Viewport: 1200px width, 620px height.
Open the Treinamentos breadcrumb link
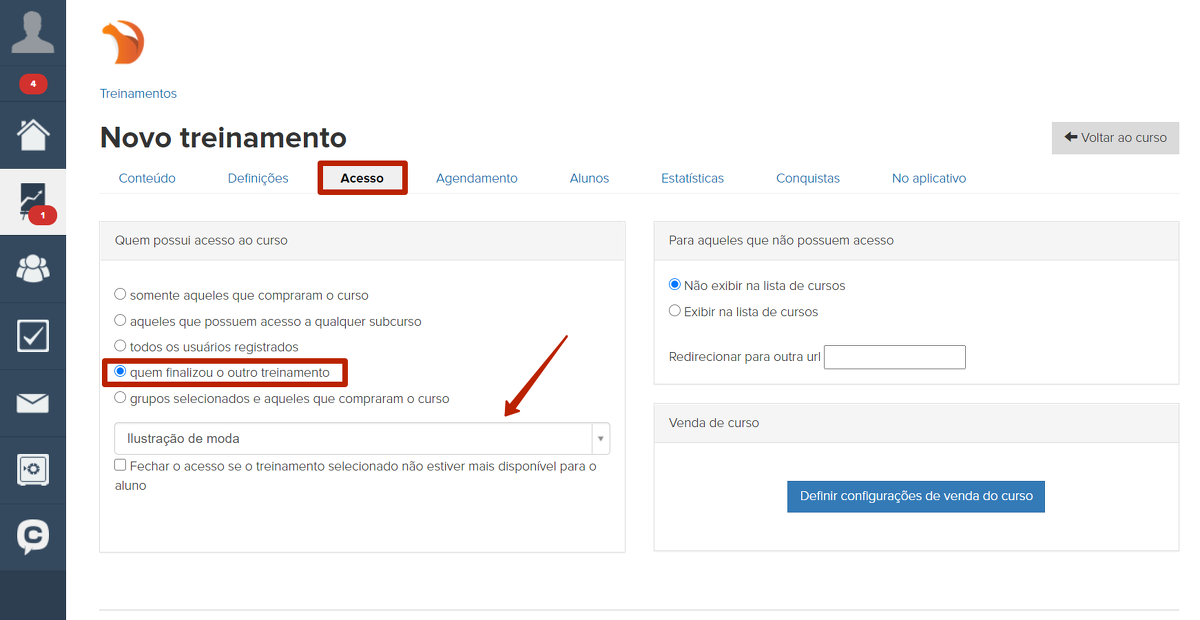[x=138, y=93]
